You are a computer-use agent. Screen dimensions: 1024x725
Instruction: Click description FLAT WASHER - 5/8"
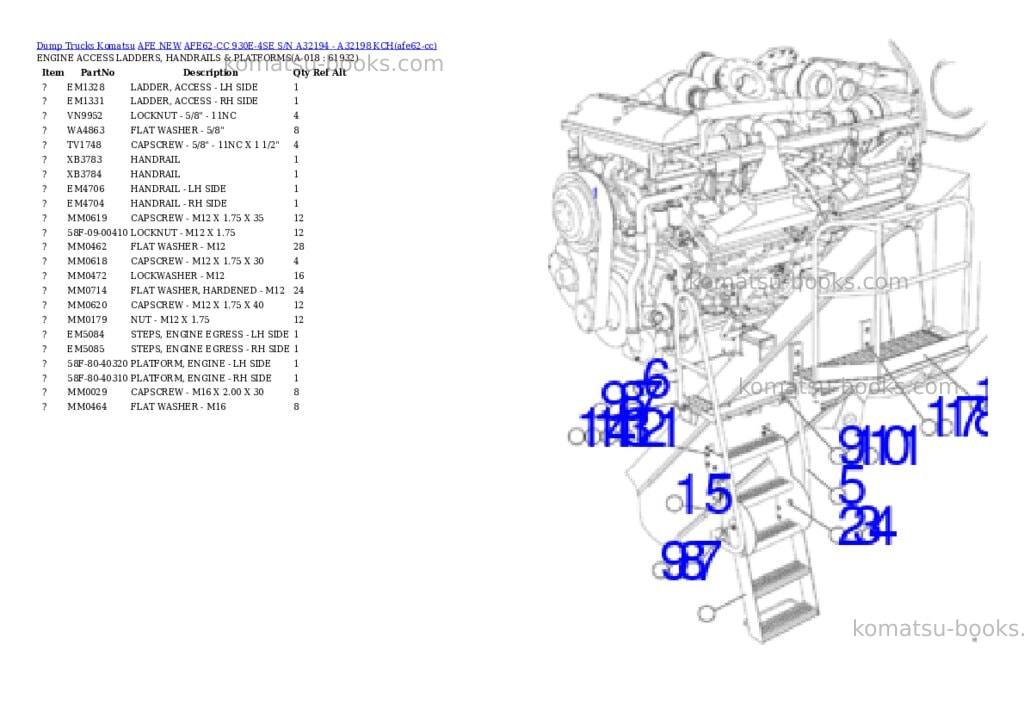click(178, 131)
